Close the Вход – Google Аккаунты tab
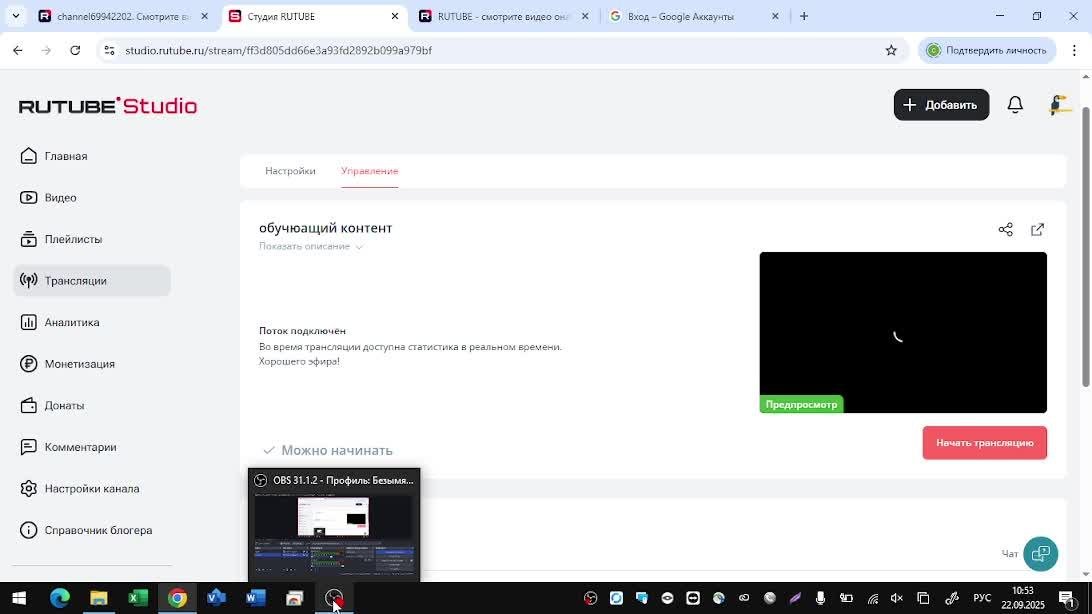The width and height of the screenshot is (1092, 614). click(x=775, y=16)
